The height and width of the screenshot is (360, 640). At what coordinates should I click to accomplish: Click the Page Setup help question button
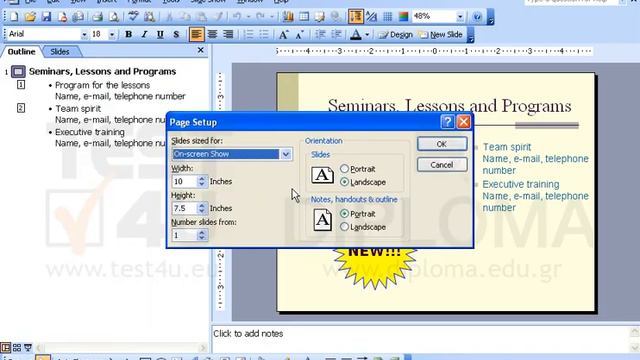[447, 122]
